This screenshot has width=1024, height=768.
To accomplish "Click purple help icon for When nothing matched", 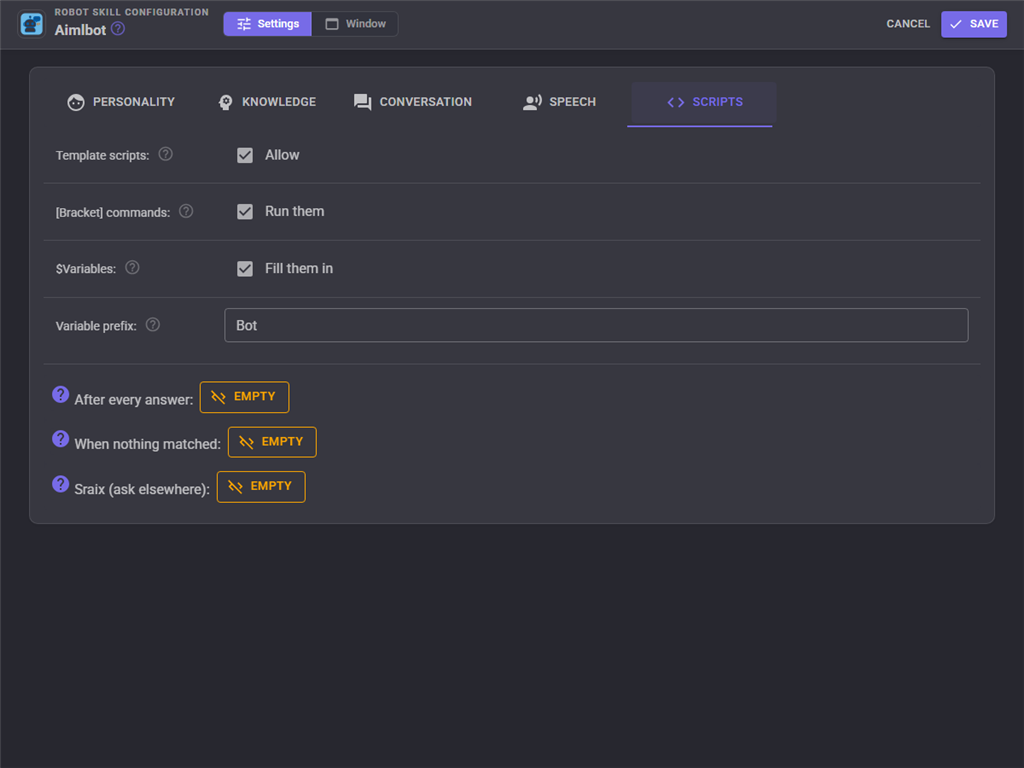I will coord(61,439).
